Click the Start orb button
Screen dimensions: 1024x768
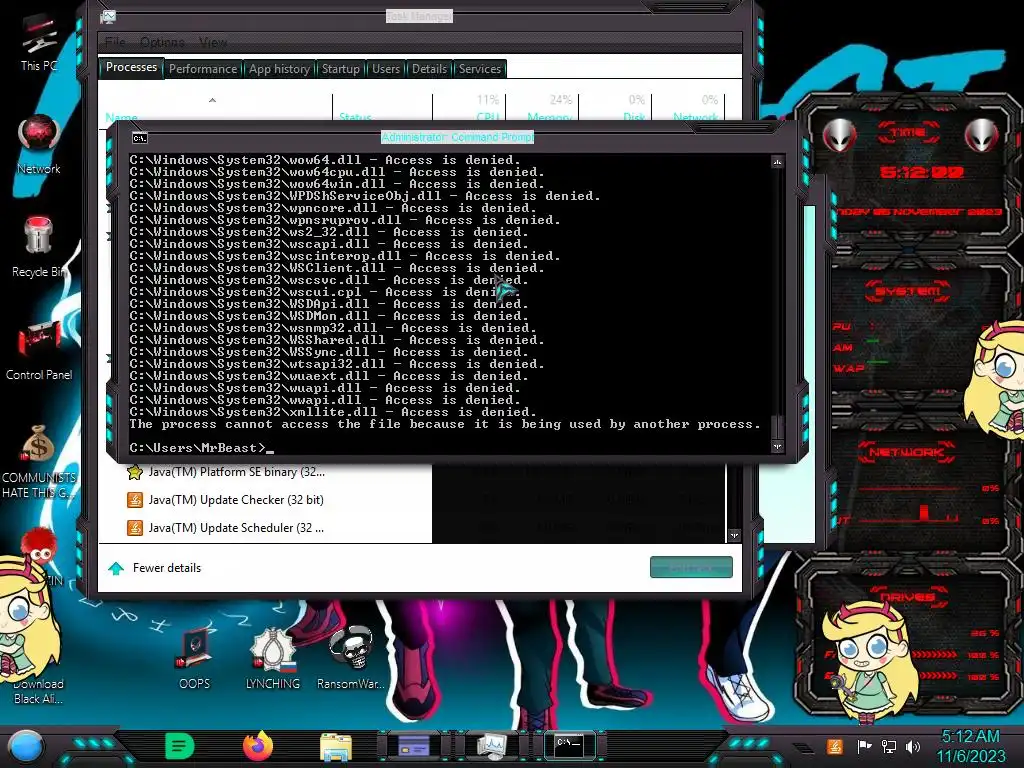click(x=26, y=746)
